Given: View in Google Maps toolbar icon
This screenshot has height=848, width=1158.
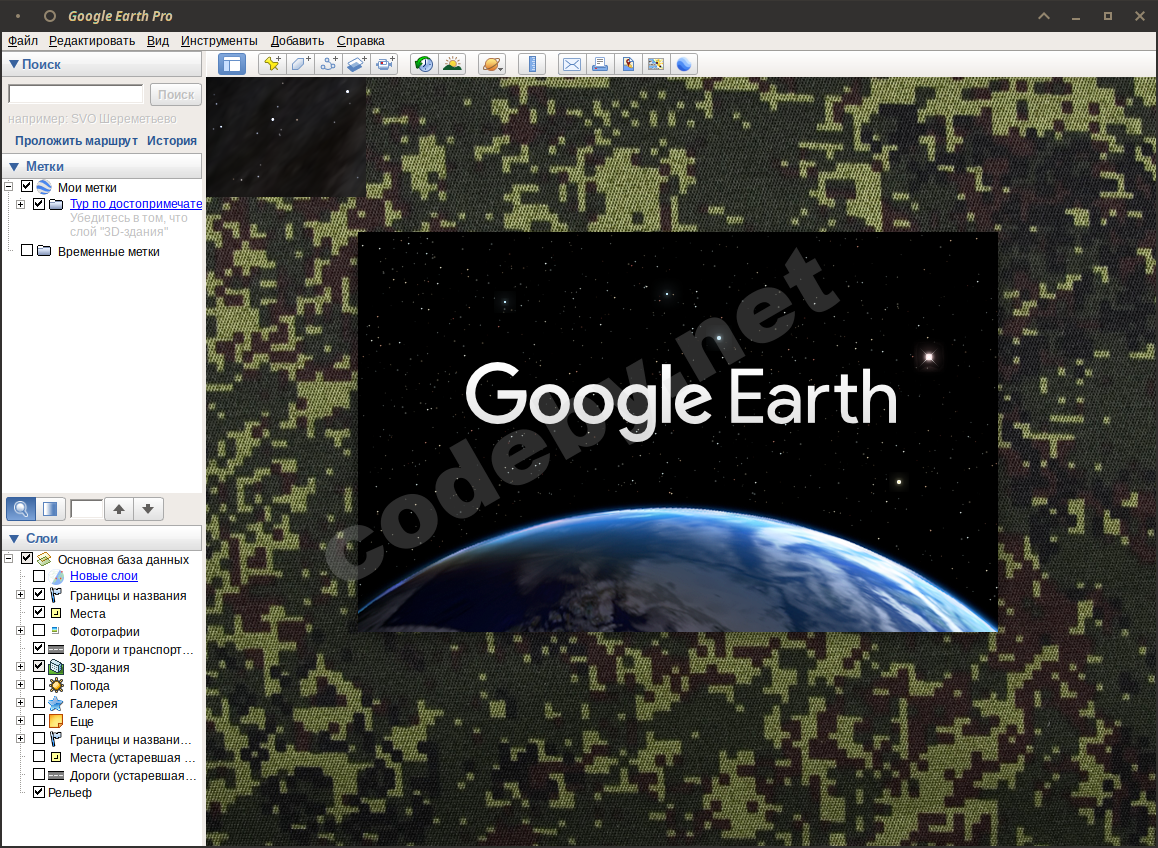Looking at the screenshot, I should [x=656, y=64].
